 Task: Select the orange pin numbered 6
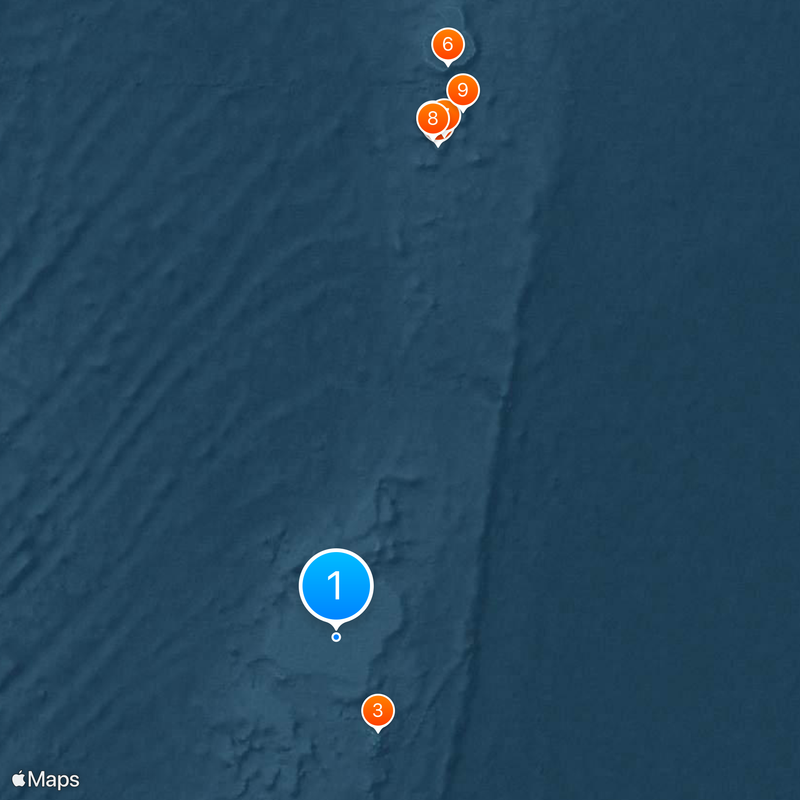click(448, 45)
